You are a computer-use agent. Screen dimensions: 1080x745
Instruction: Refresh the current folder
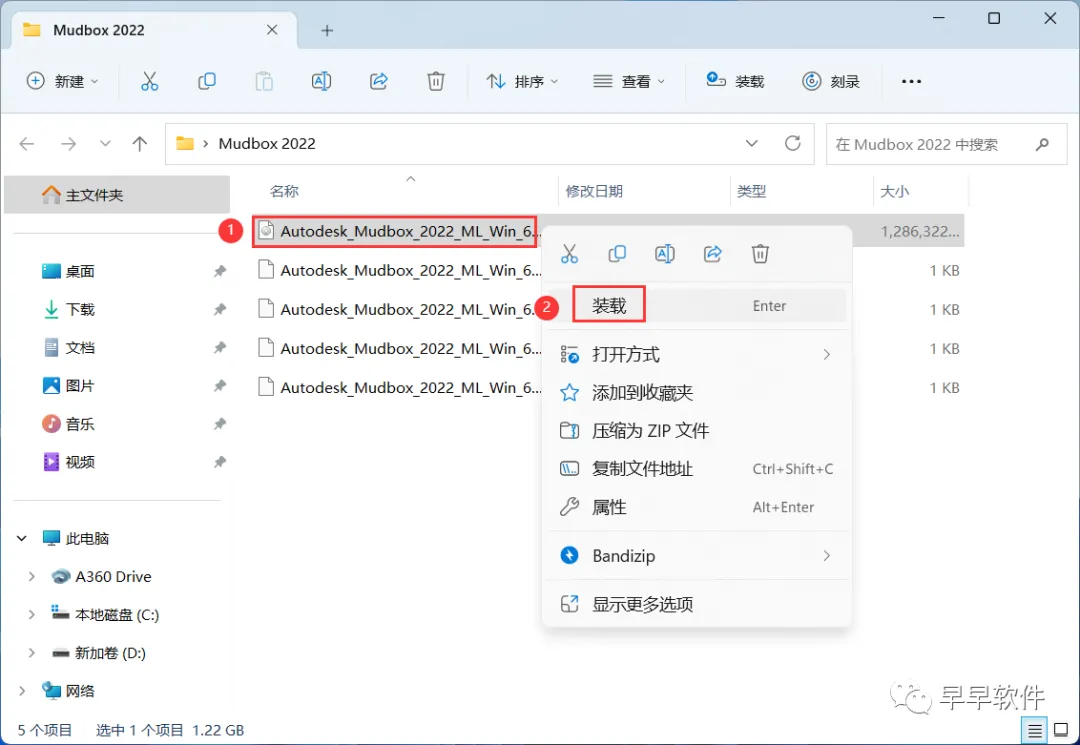click(793, 143)
